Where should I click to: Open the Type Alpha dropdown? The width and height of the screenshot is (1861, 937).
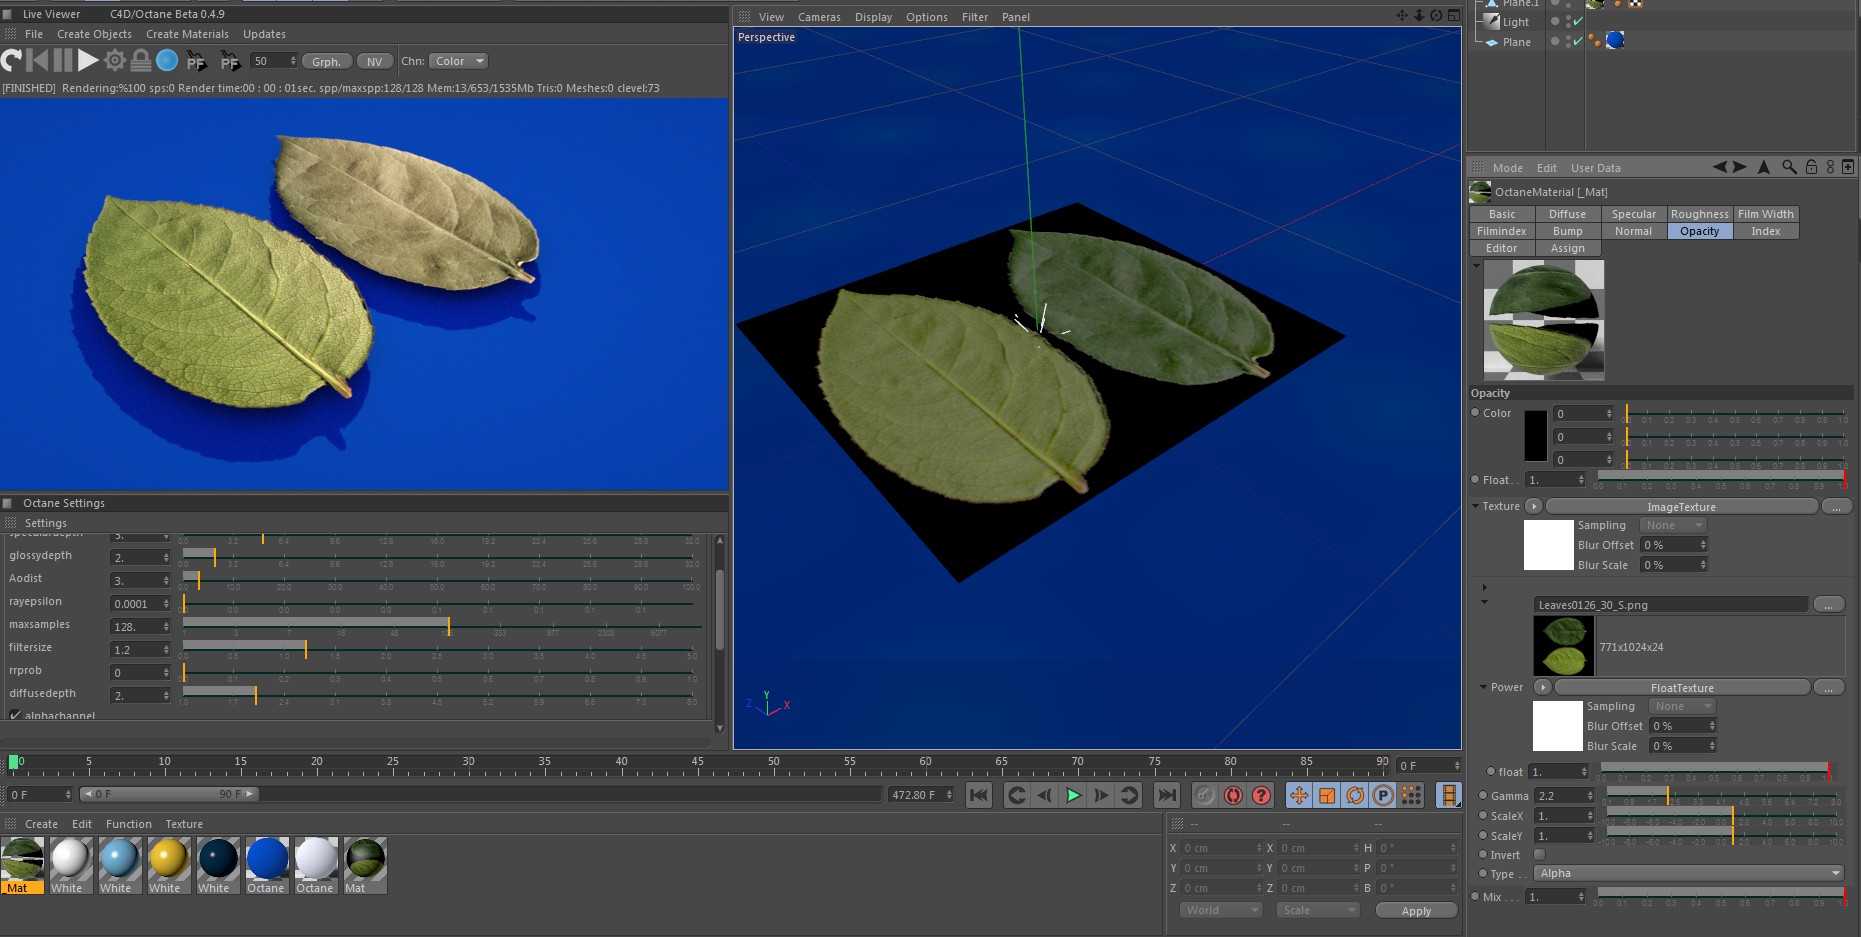tap(1689, 873)
